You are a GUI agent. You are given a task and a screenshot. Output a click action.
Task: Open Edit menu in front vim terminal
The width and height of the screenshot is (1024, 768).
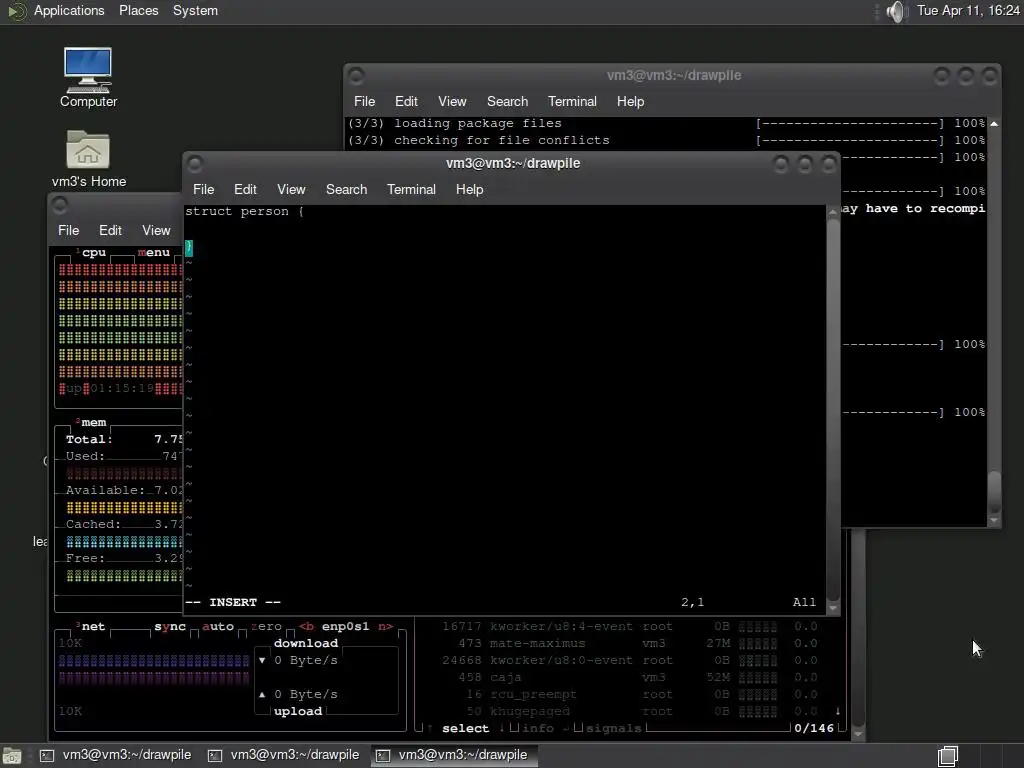(x=245, y=189)
